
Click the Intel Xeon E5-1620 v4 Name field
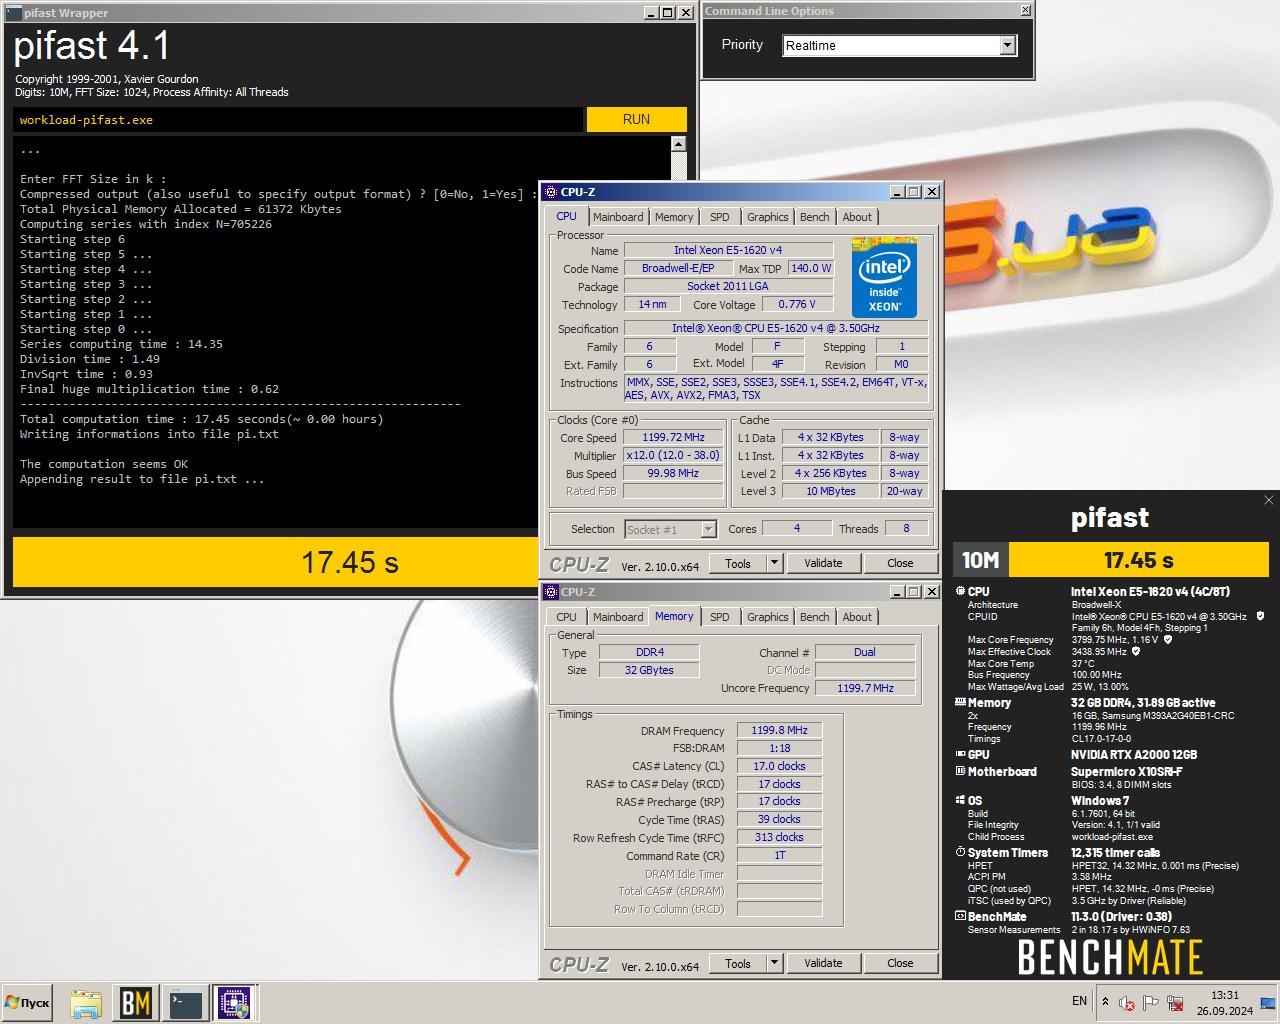[728, 250]
